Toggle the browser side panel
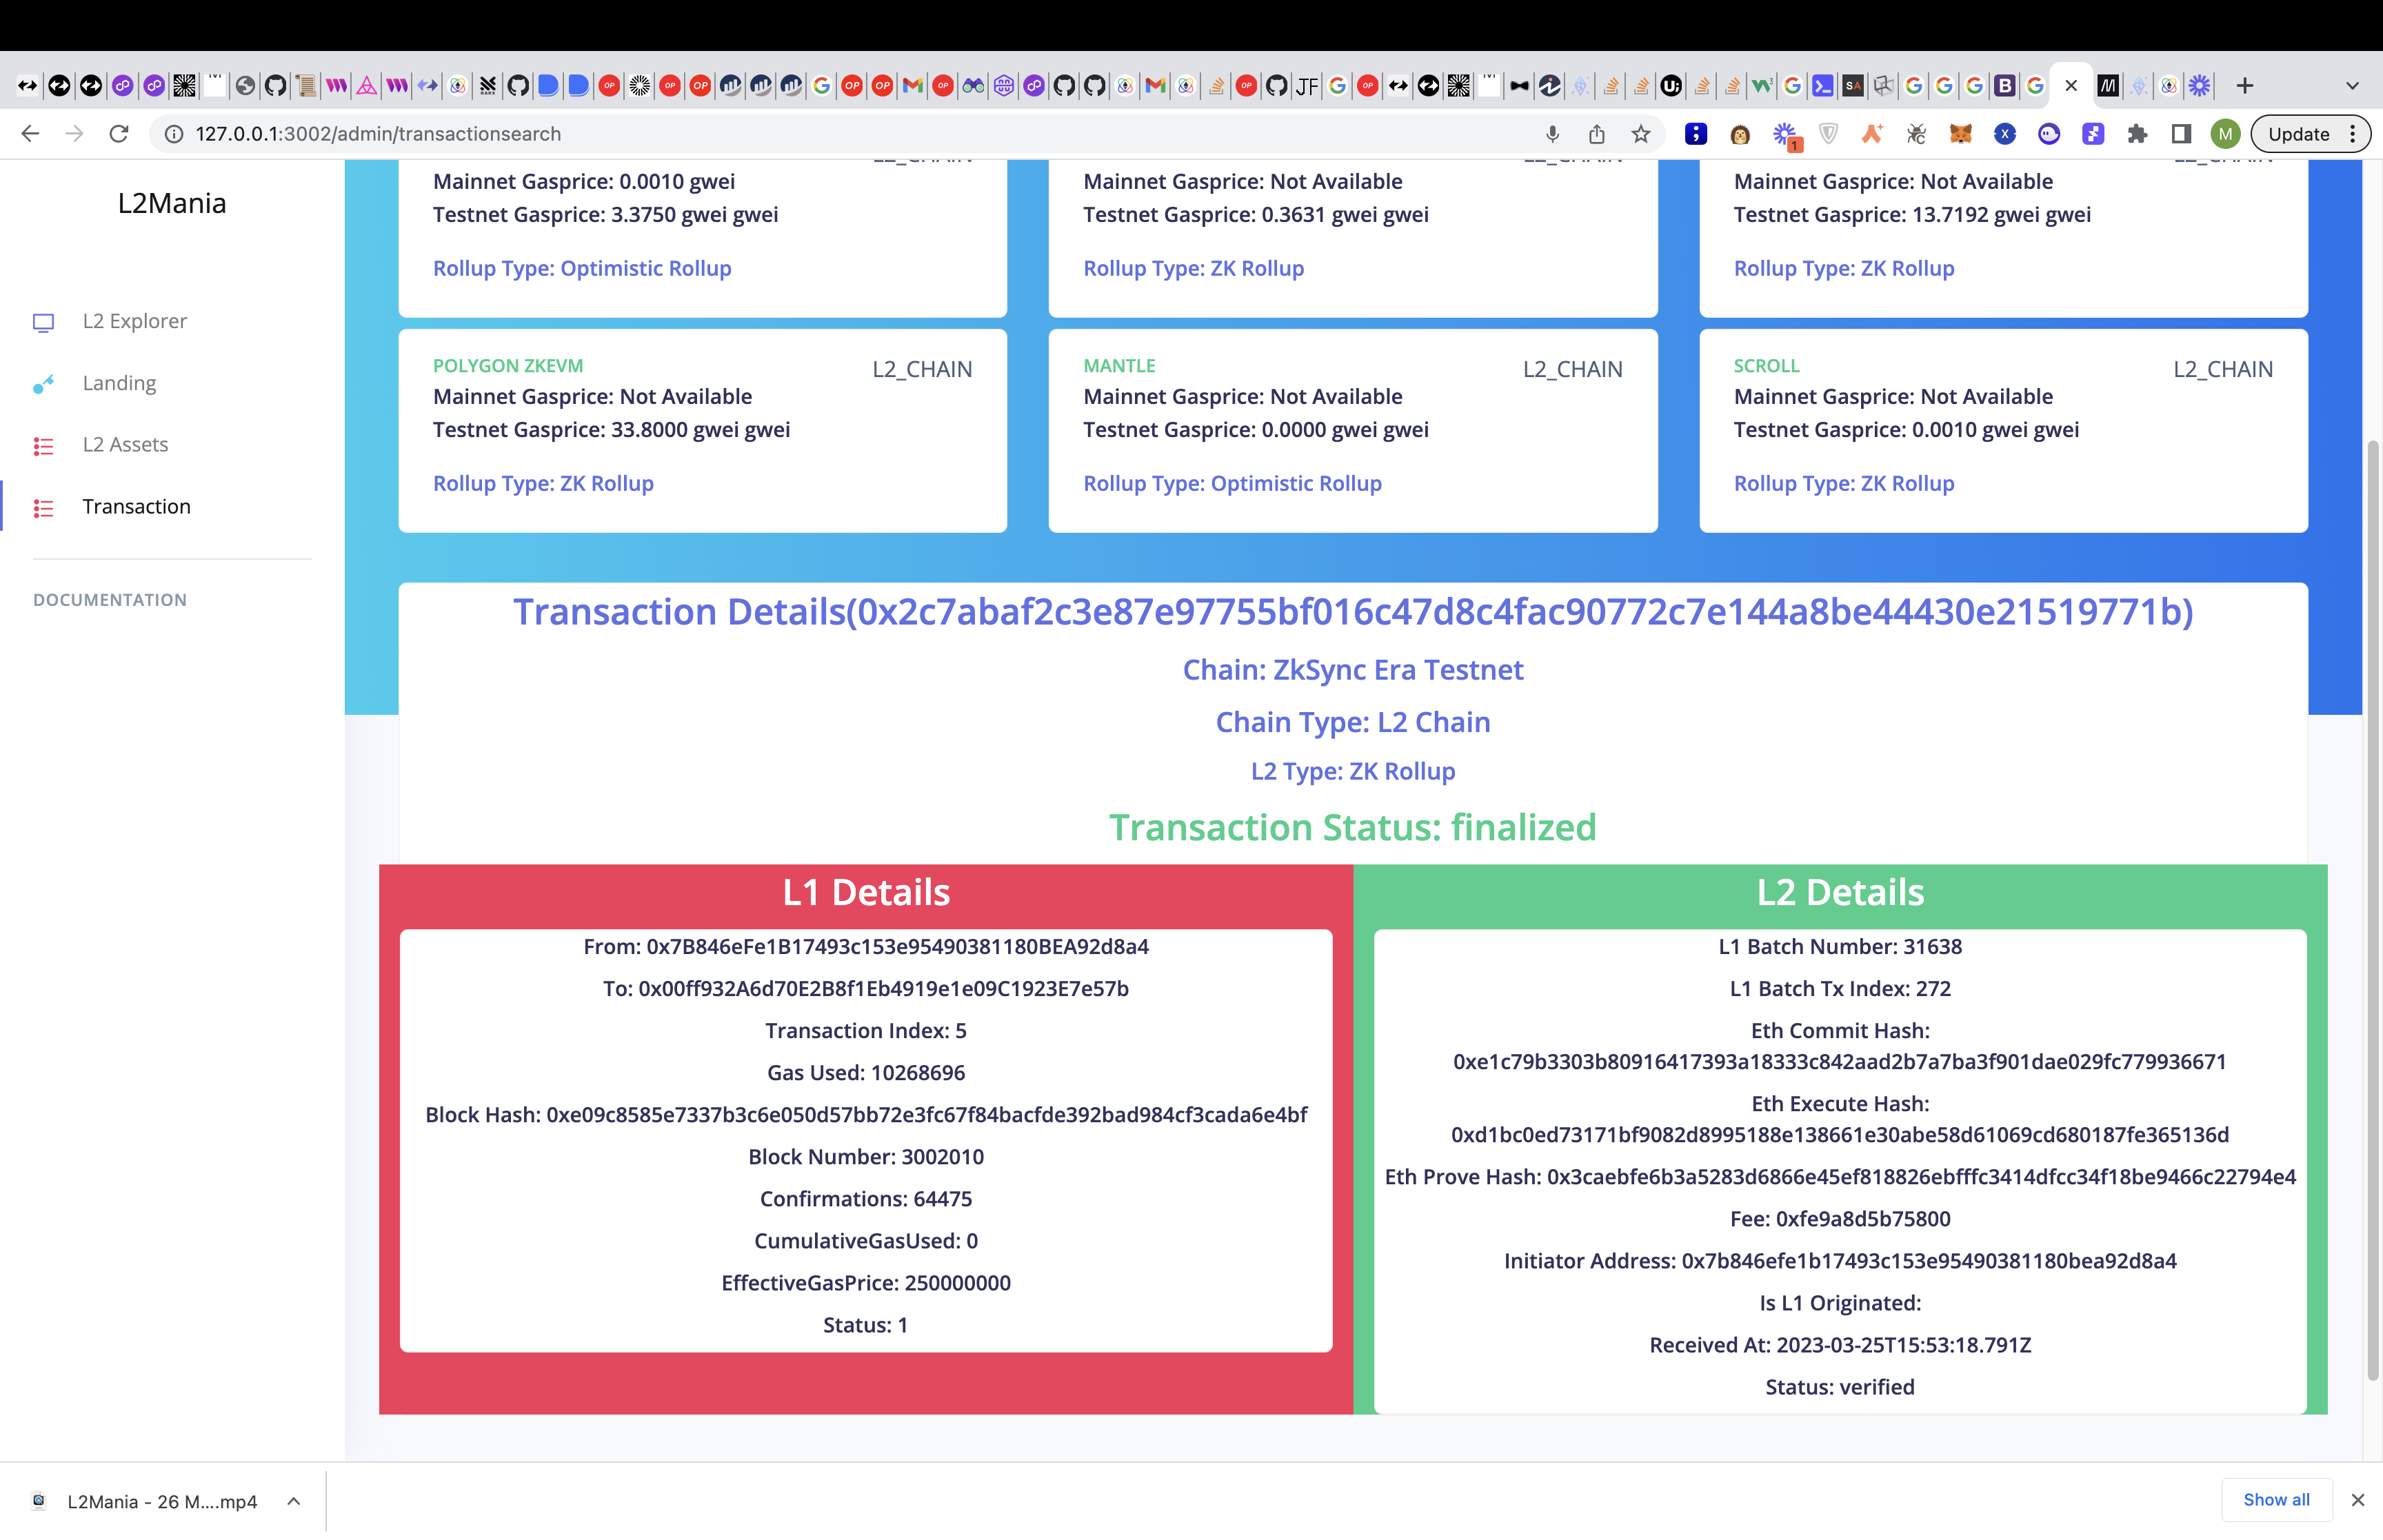The image size is (2383, 1540). coord(2181,134)
